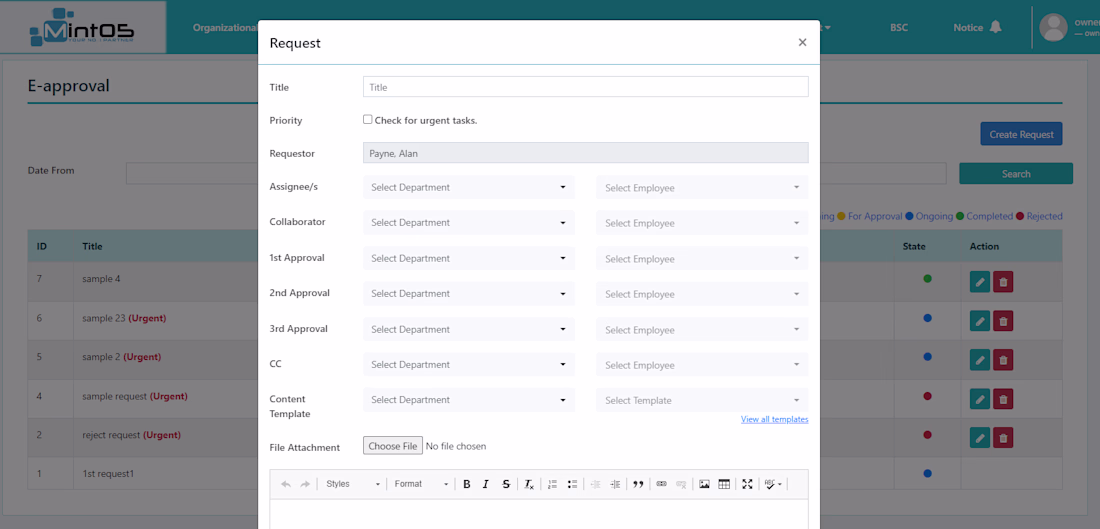Increase indent in editor
The width and height of the screenshot is (1100, 529).
point(615,484)
